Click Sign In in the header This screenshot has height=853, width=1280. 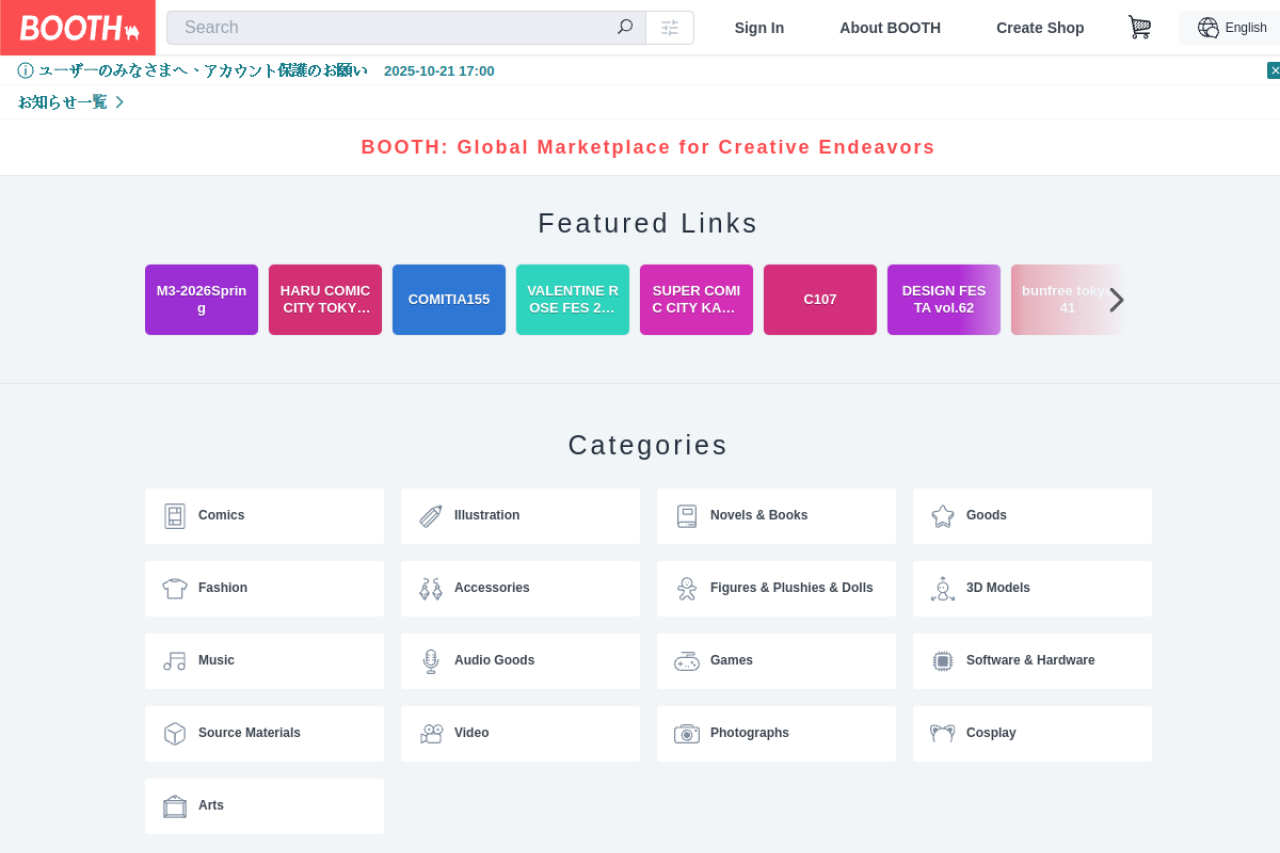click(x=759, y=28)
